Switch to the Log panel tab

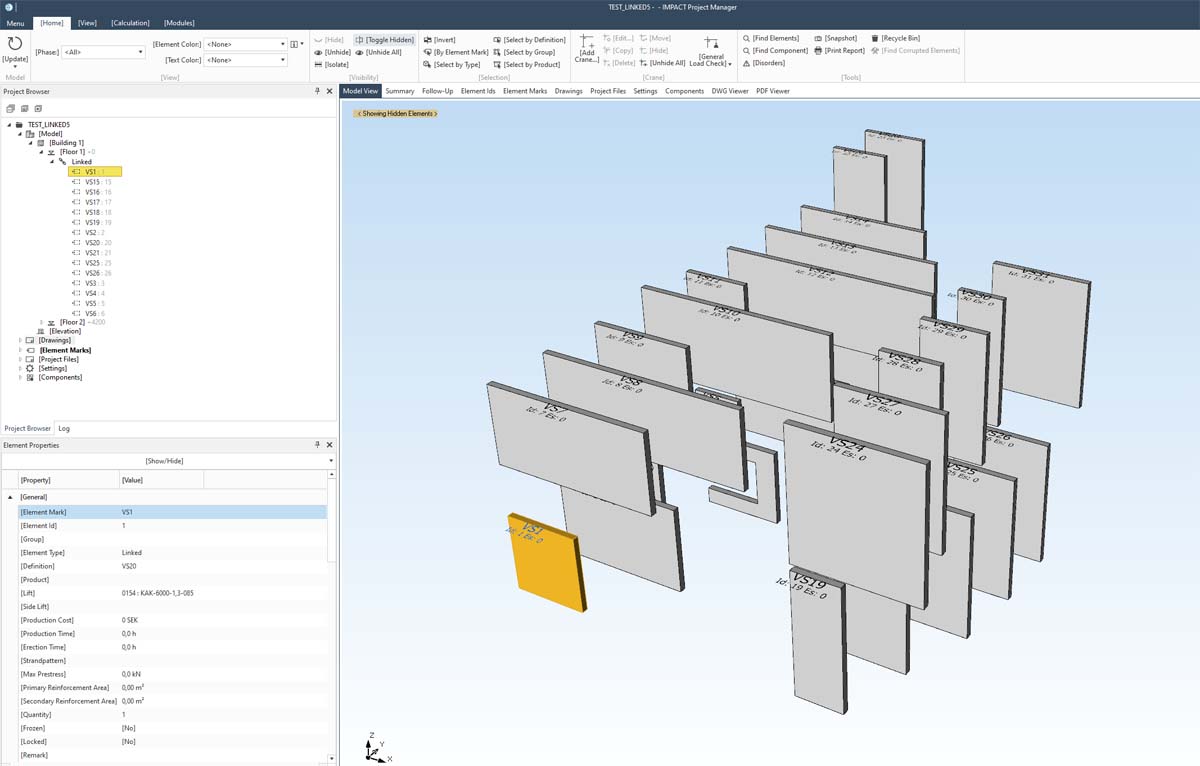(63, 428)
